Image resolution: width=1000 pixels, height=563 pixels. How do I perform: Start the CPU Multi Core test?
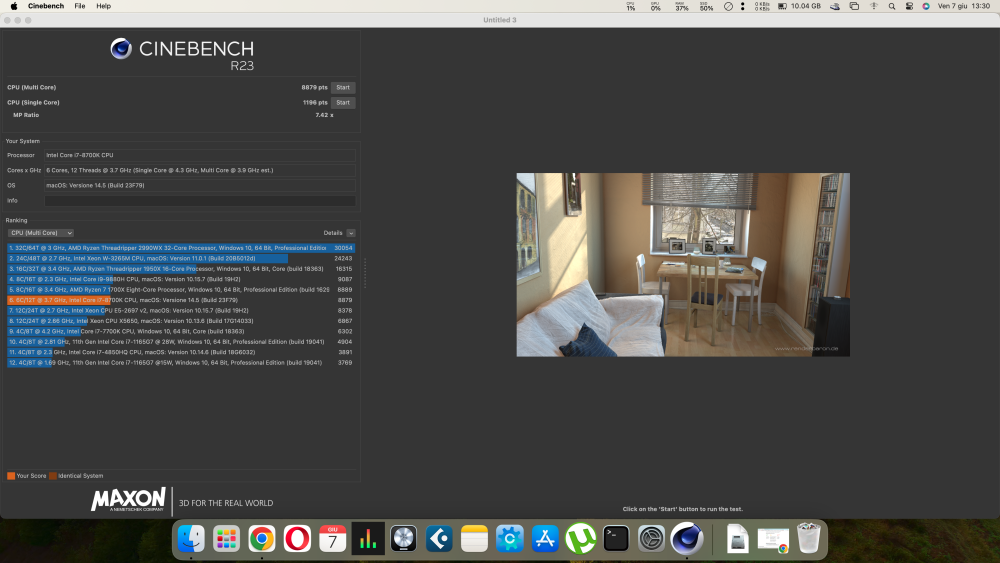click(x=343, y=87)
